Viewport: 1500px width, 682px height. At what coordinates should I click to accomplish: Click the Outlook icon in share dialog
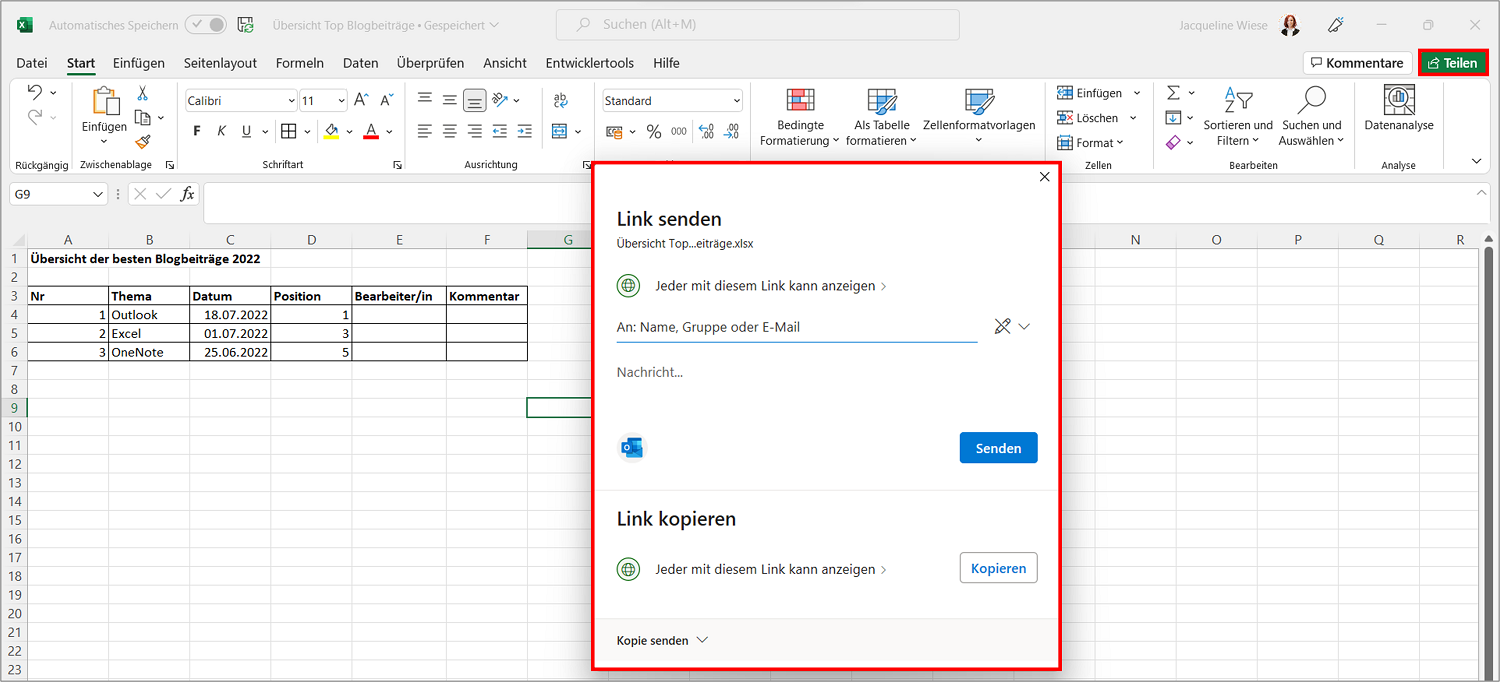(x=632, y=448)
